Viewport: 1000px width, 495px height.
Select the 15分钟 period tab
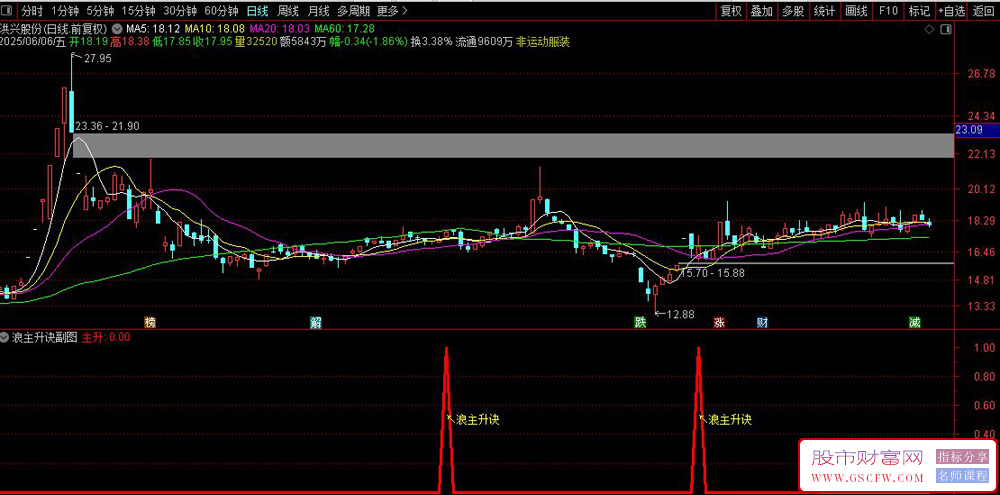click(138, 11)
